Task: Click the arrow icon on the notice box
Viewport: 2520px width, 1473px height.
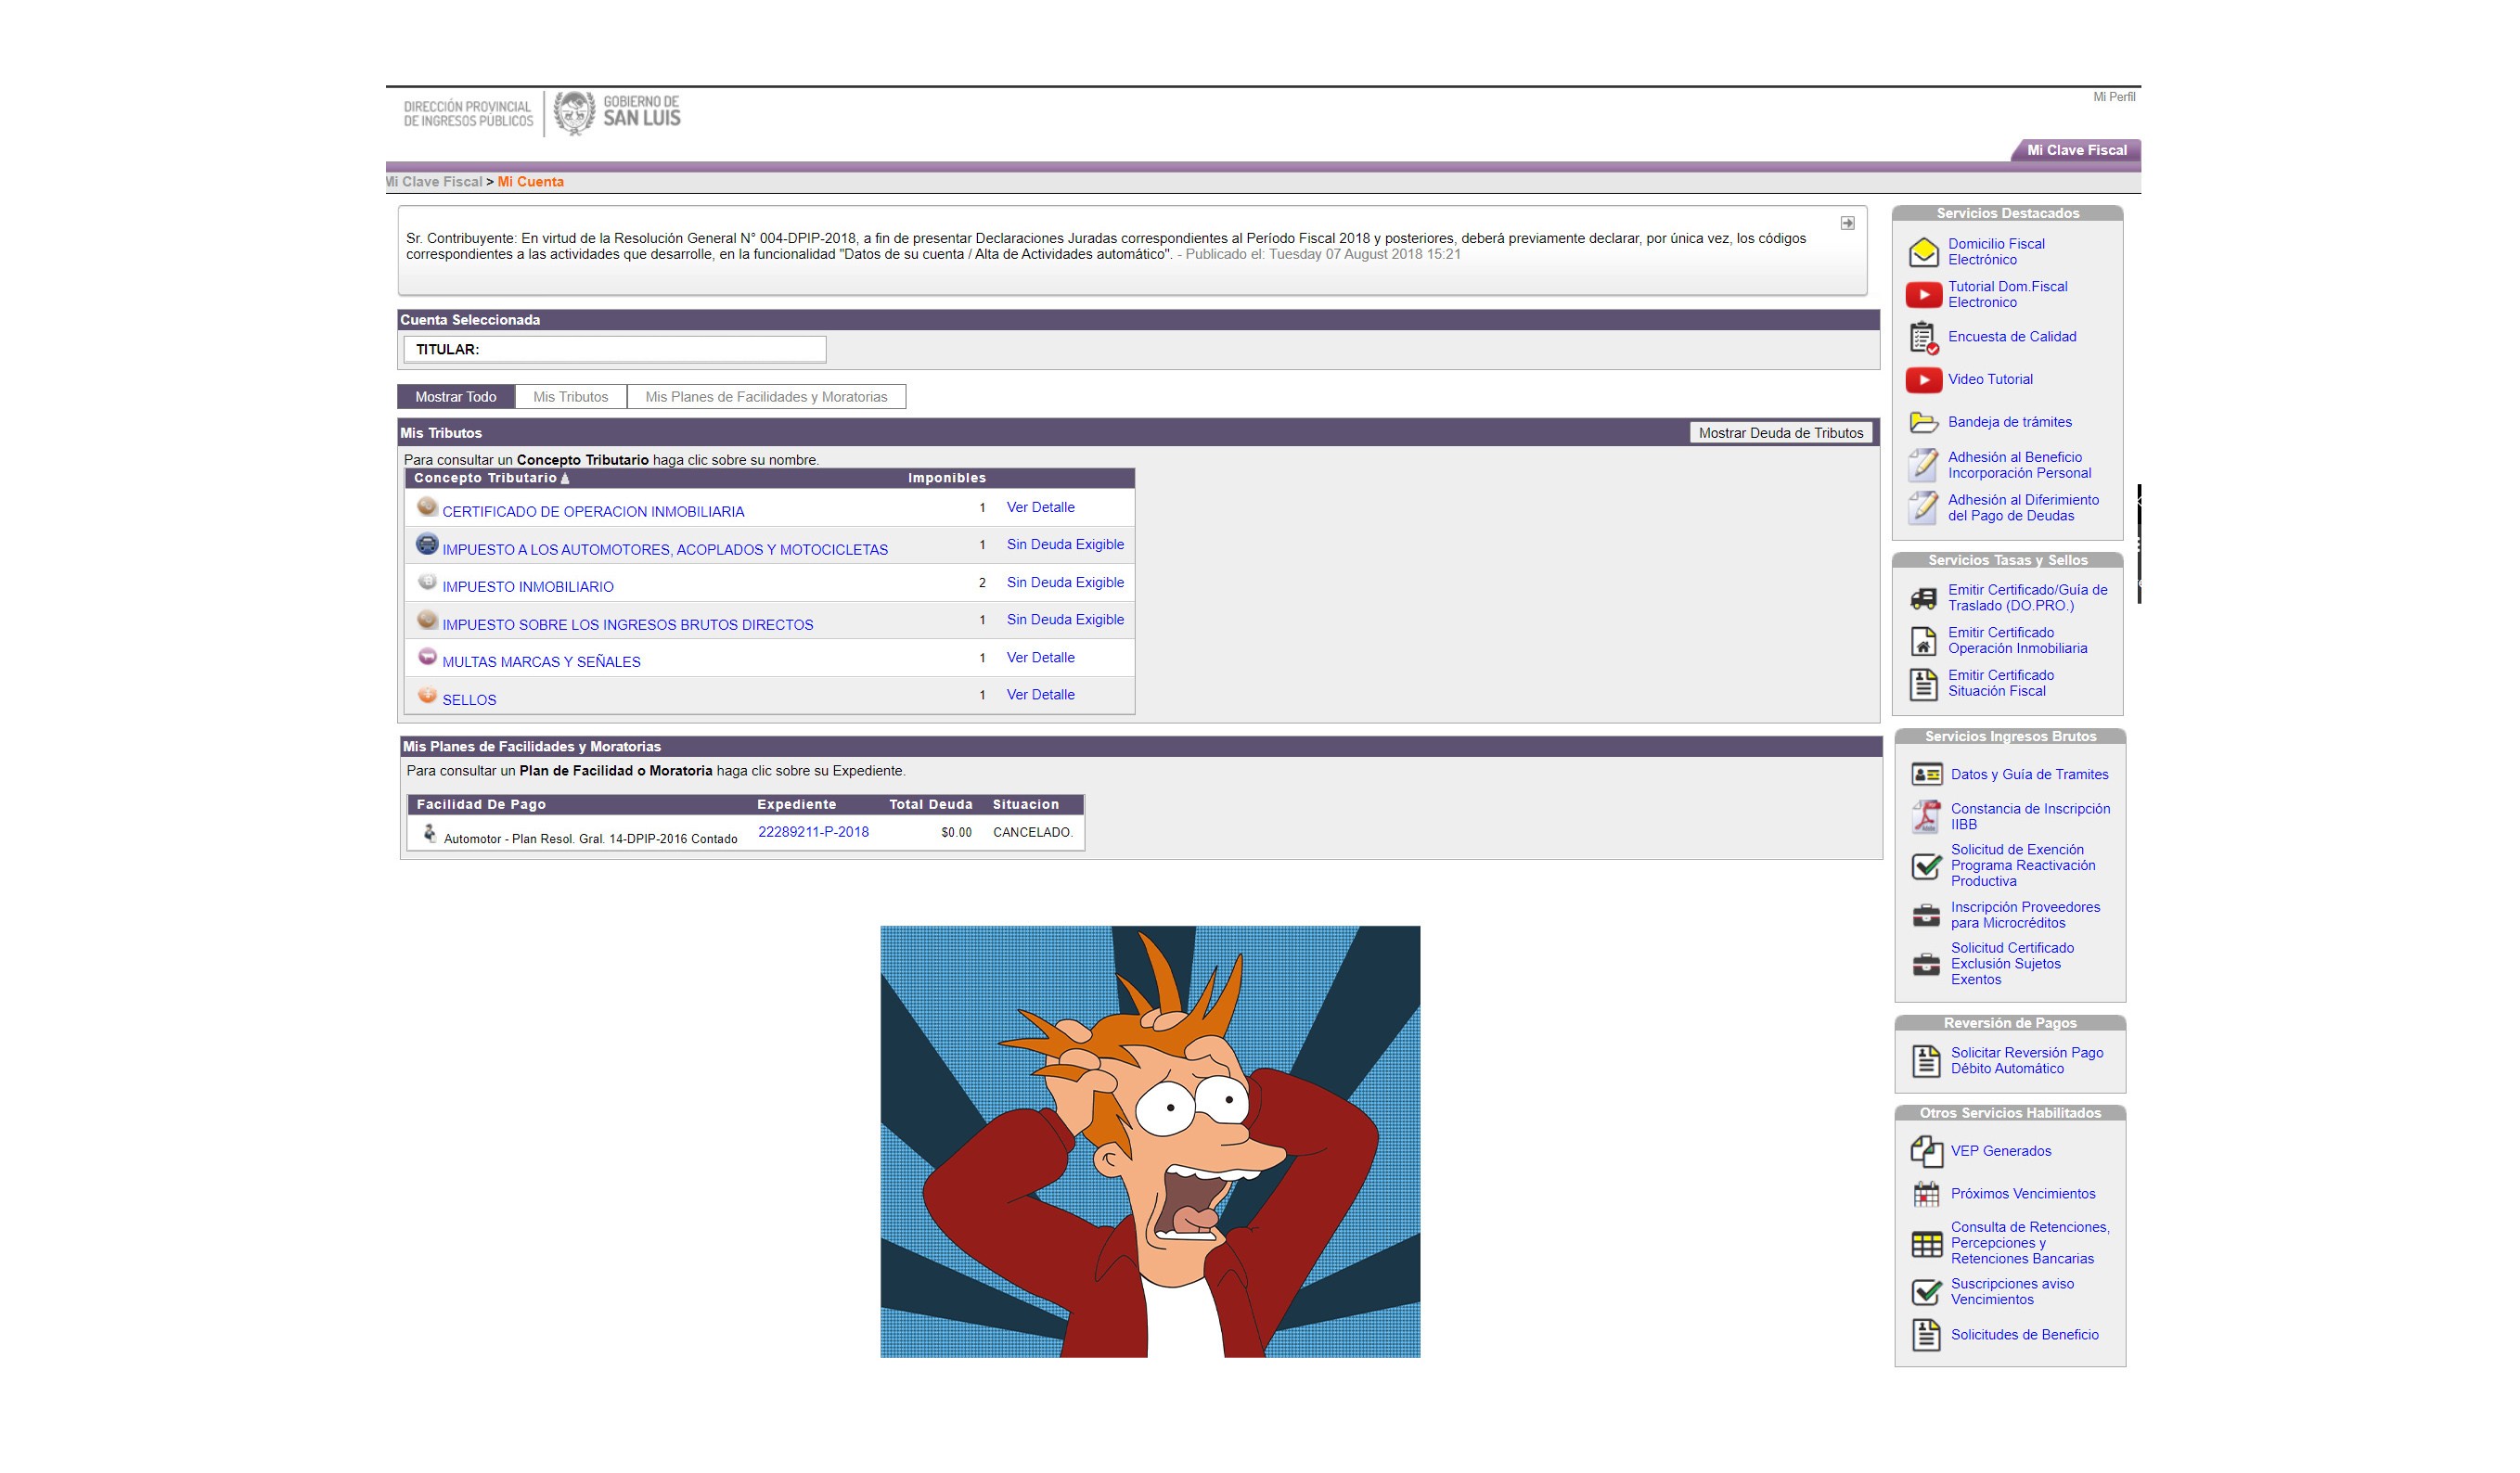Action: 1847,223
